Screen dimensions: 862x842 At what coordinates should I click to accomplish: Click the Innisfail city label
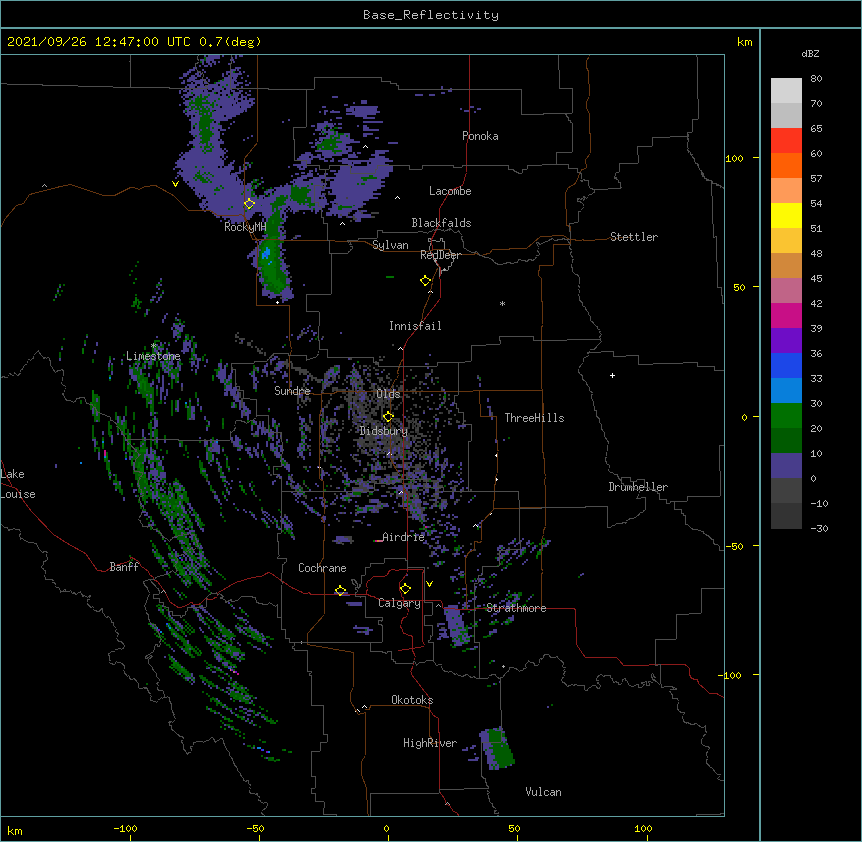[x=415, y=326]
